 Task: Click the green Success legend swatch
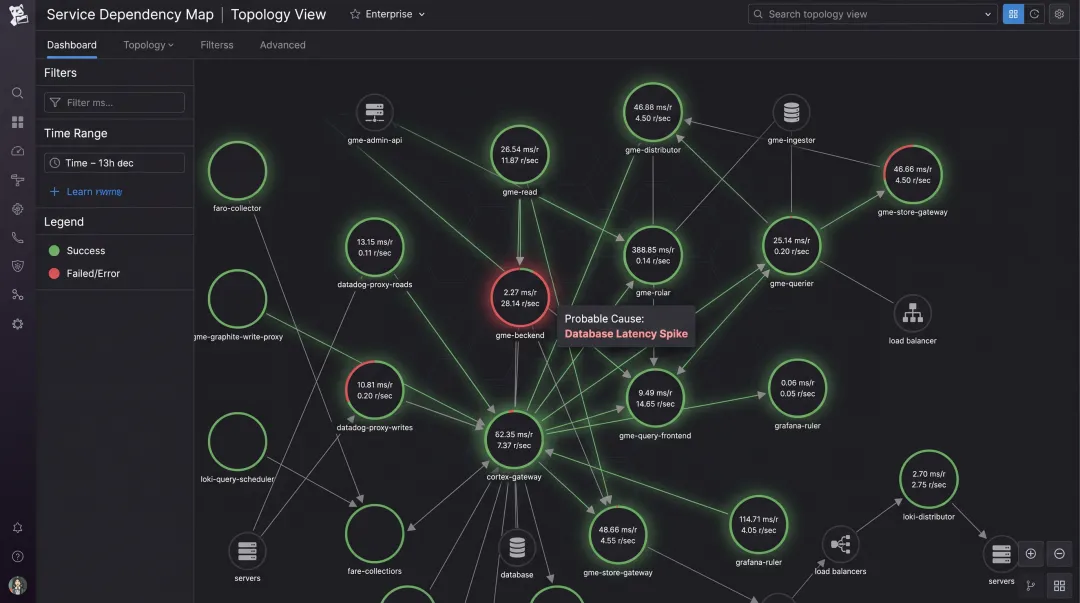[x=54, y=251]
